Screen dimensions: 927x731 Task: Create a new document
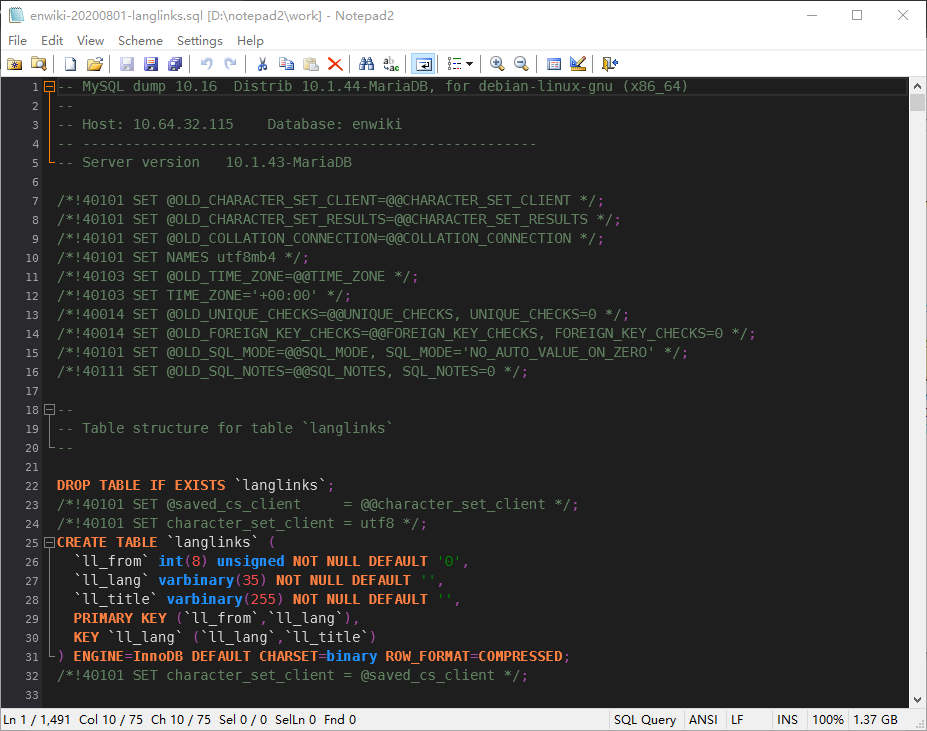(70, 63)
